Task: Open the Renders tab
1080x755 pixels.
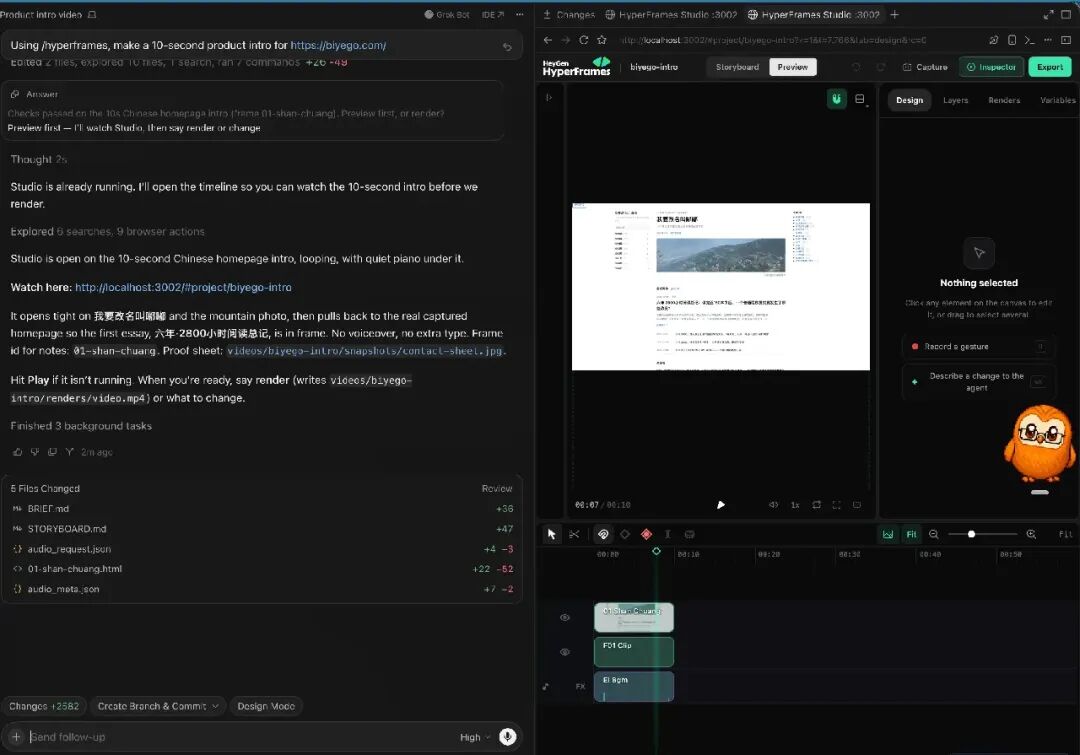Action: pyautogui.click(x=1004, y=100)
